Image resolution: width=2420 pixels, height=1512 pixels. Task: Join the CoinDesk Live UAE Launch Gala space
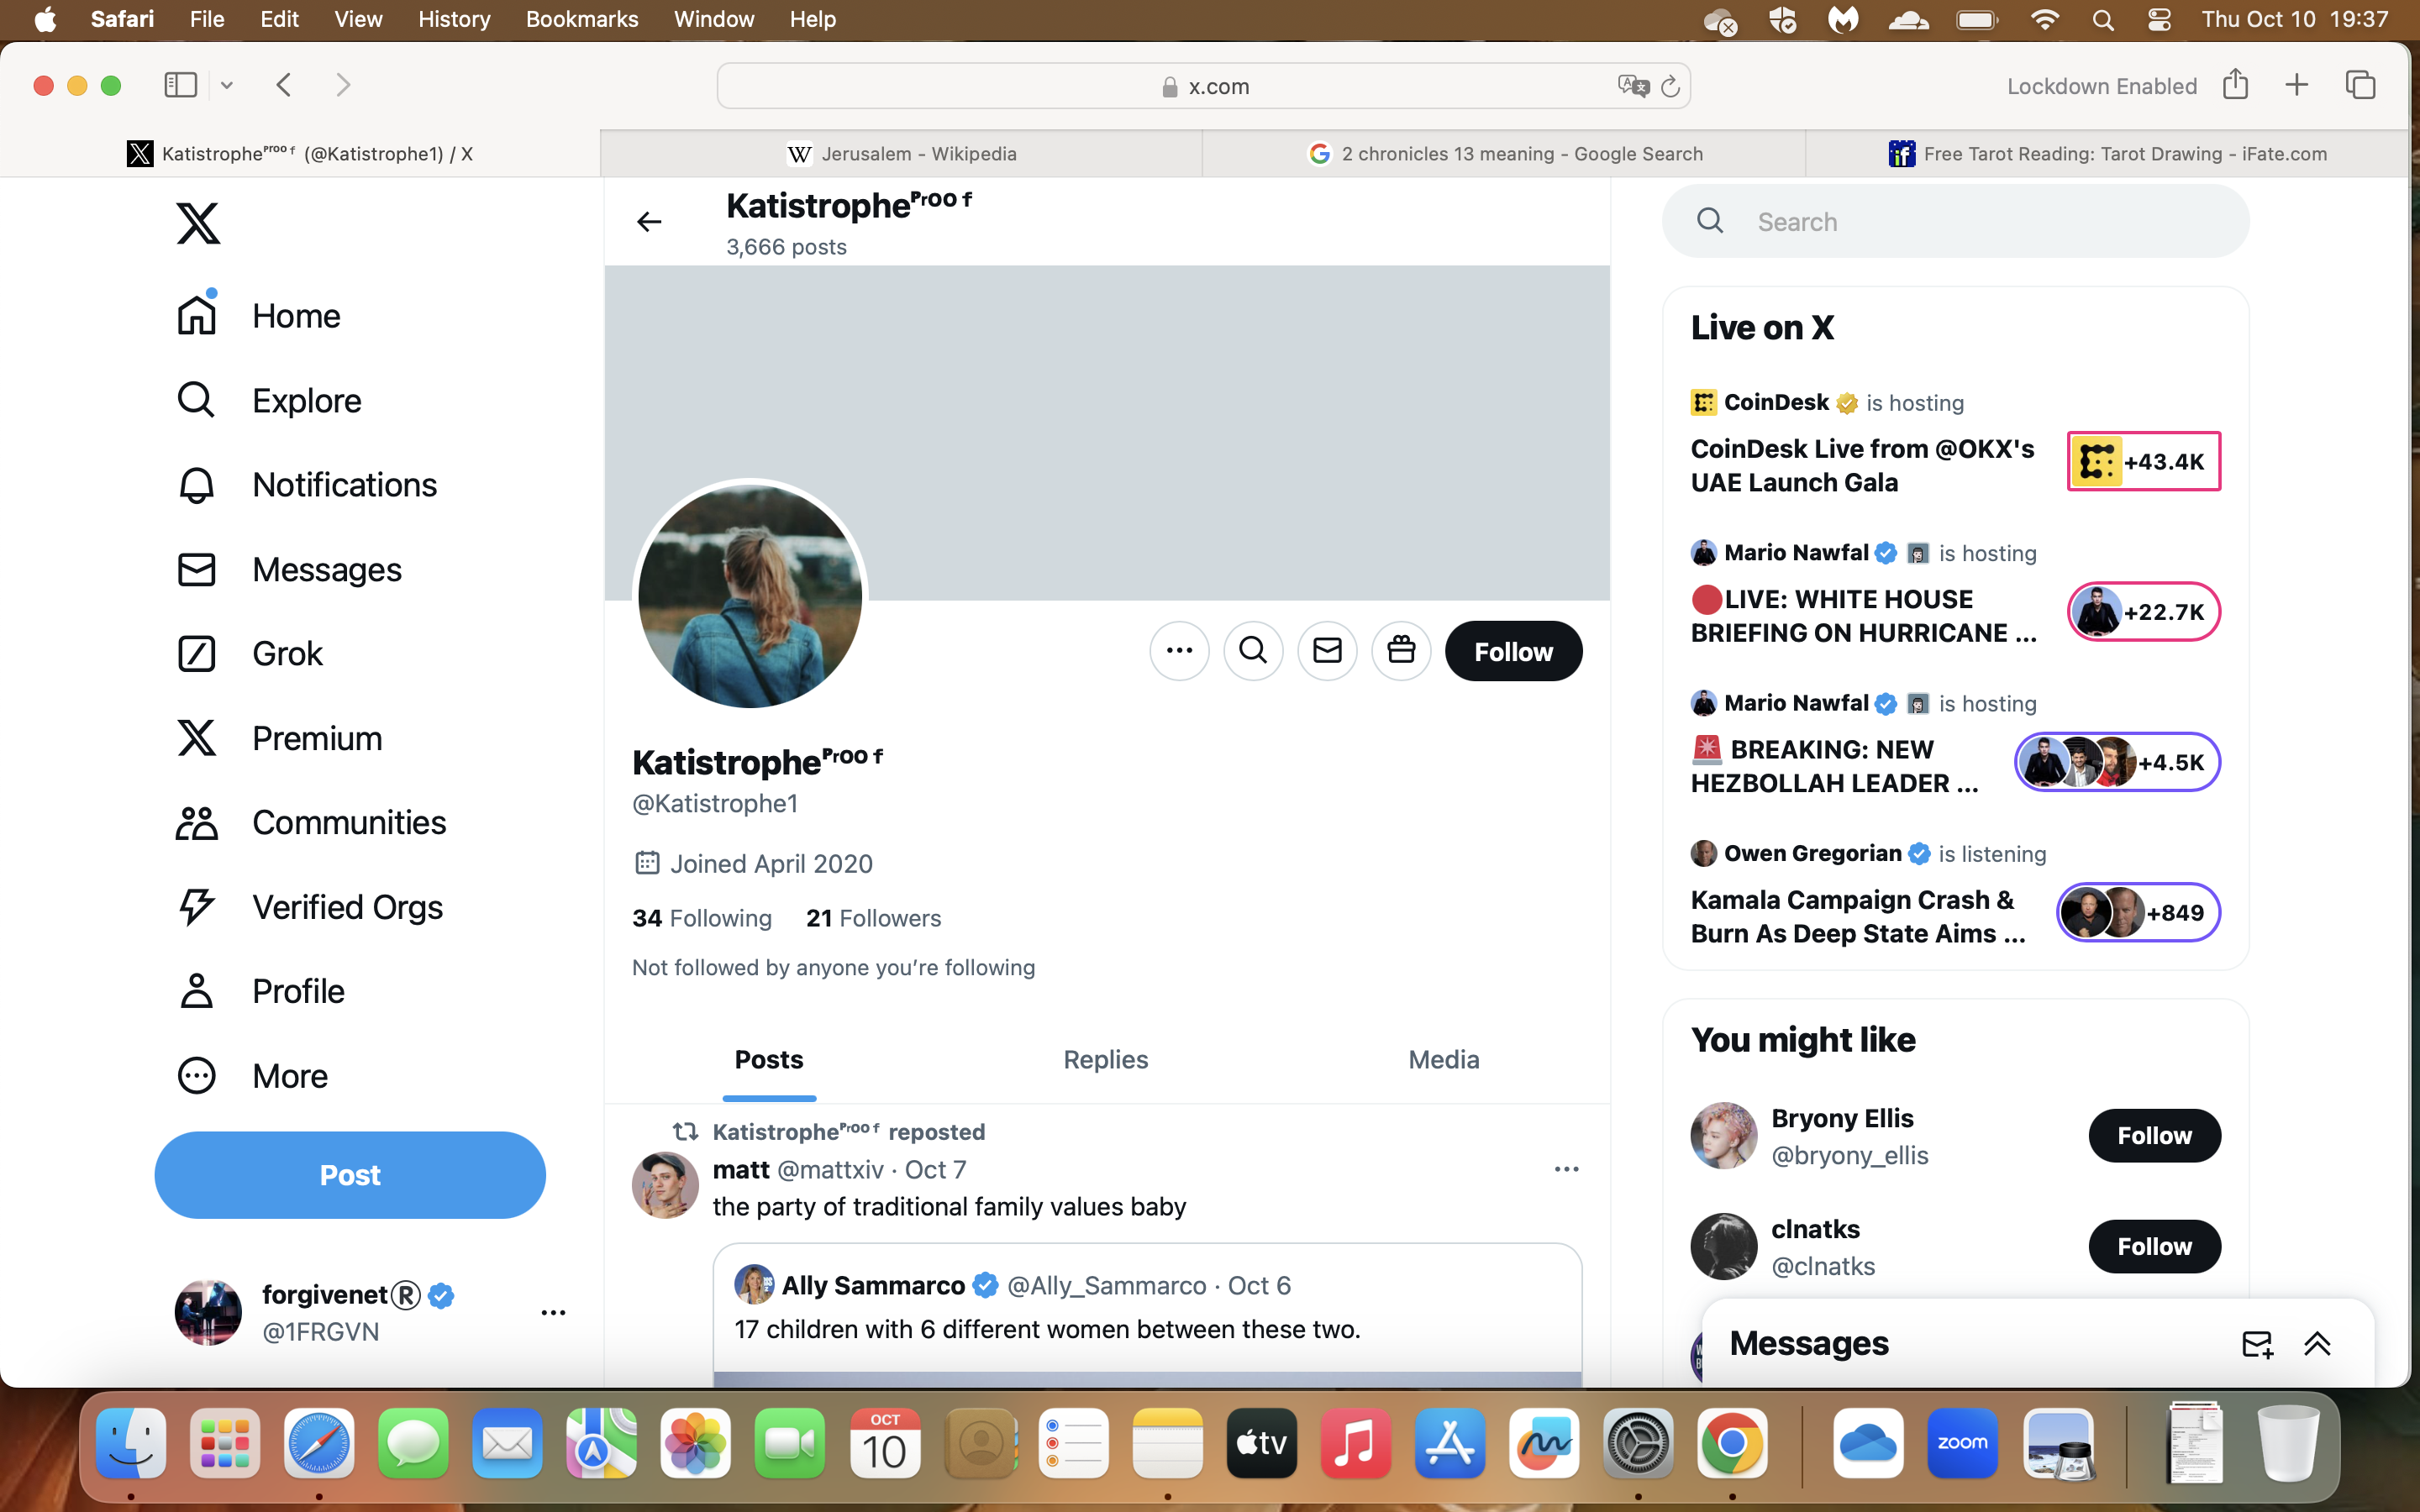(2144, 462)
